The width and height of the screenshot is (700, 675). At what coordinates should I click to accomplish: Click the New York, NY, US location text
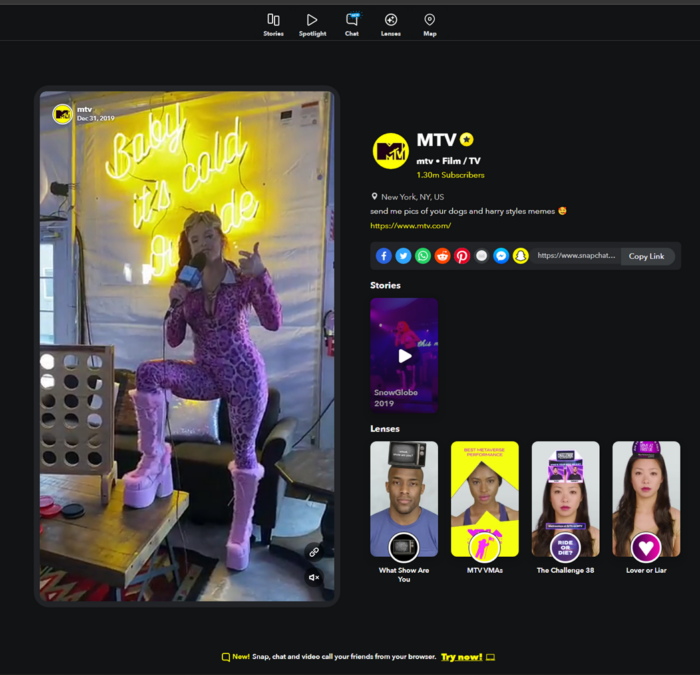point(412,197)
